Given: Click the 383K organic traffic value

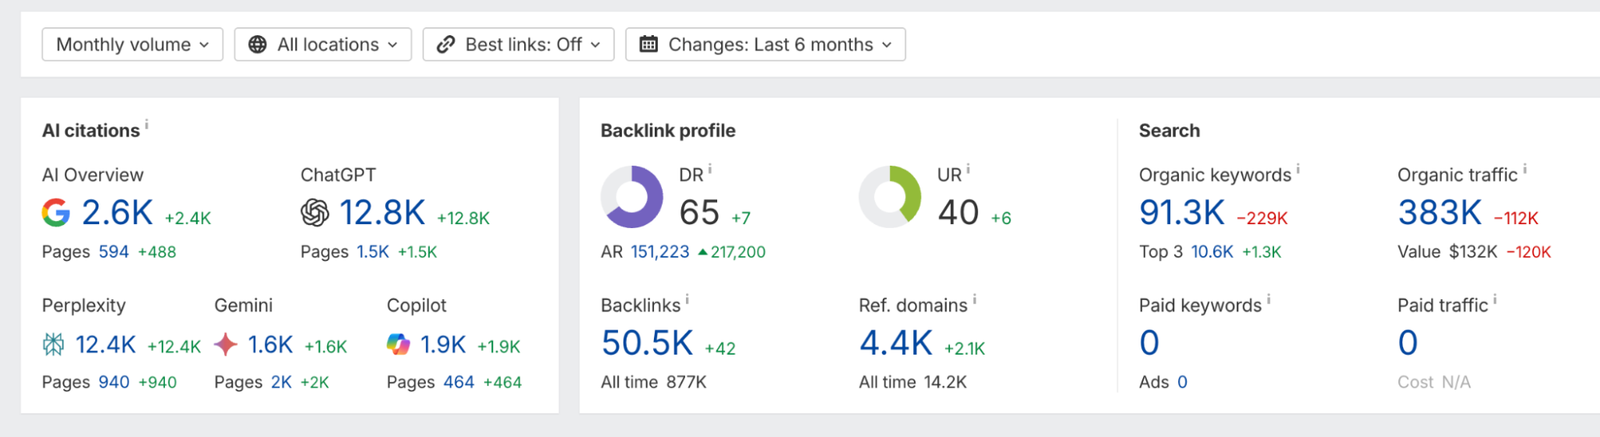Looking at the screenshot, I should point(1439,212).
